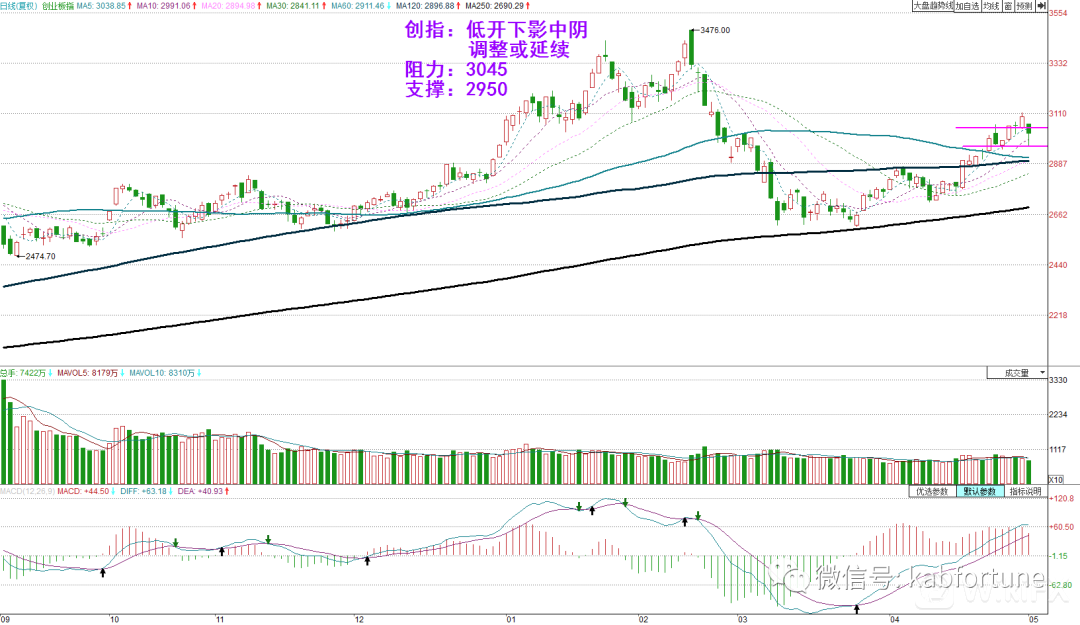Click the 3476.00 peak price marker
1080x625 pixels.
tap(715, 31)
